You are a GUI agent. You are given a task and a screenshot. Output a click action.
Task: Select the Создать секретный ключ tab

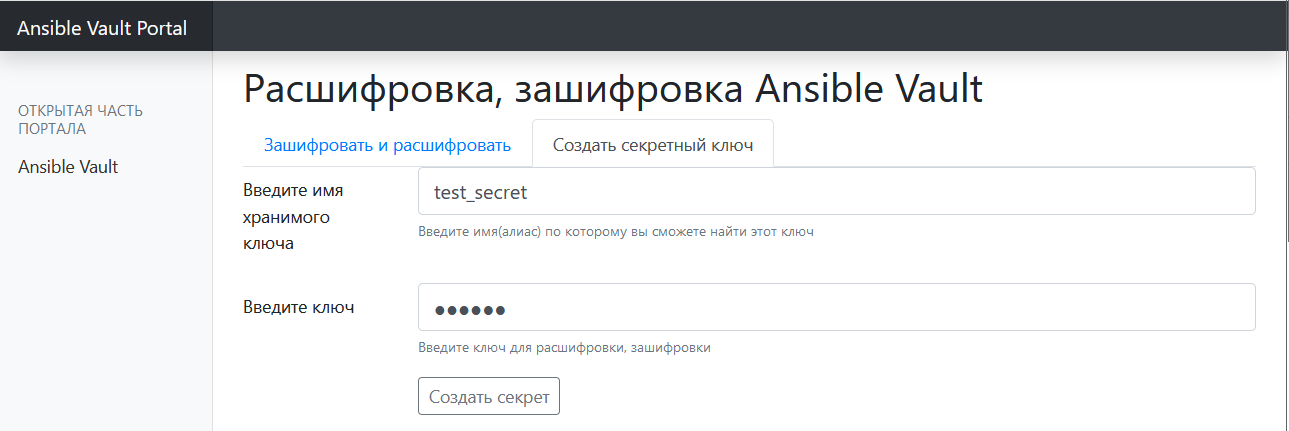pos(652,145)
